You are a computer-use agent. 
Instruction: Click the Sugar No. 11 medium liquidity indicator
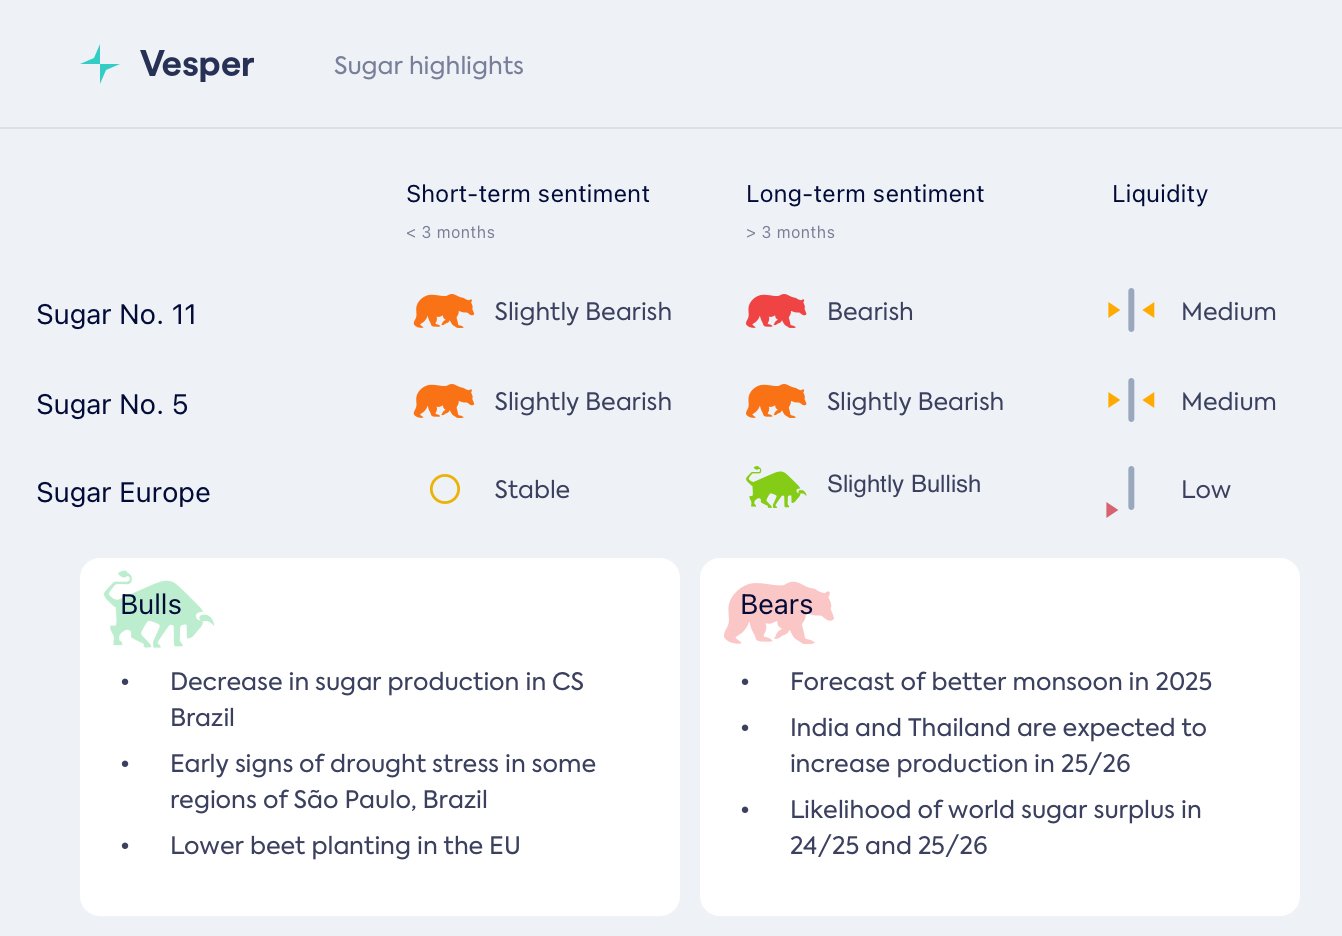pyautogui.click(x=1131, y=310)
